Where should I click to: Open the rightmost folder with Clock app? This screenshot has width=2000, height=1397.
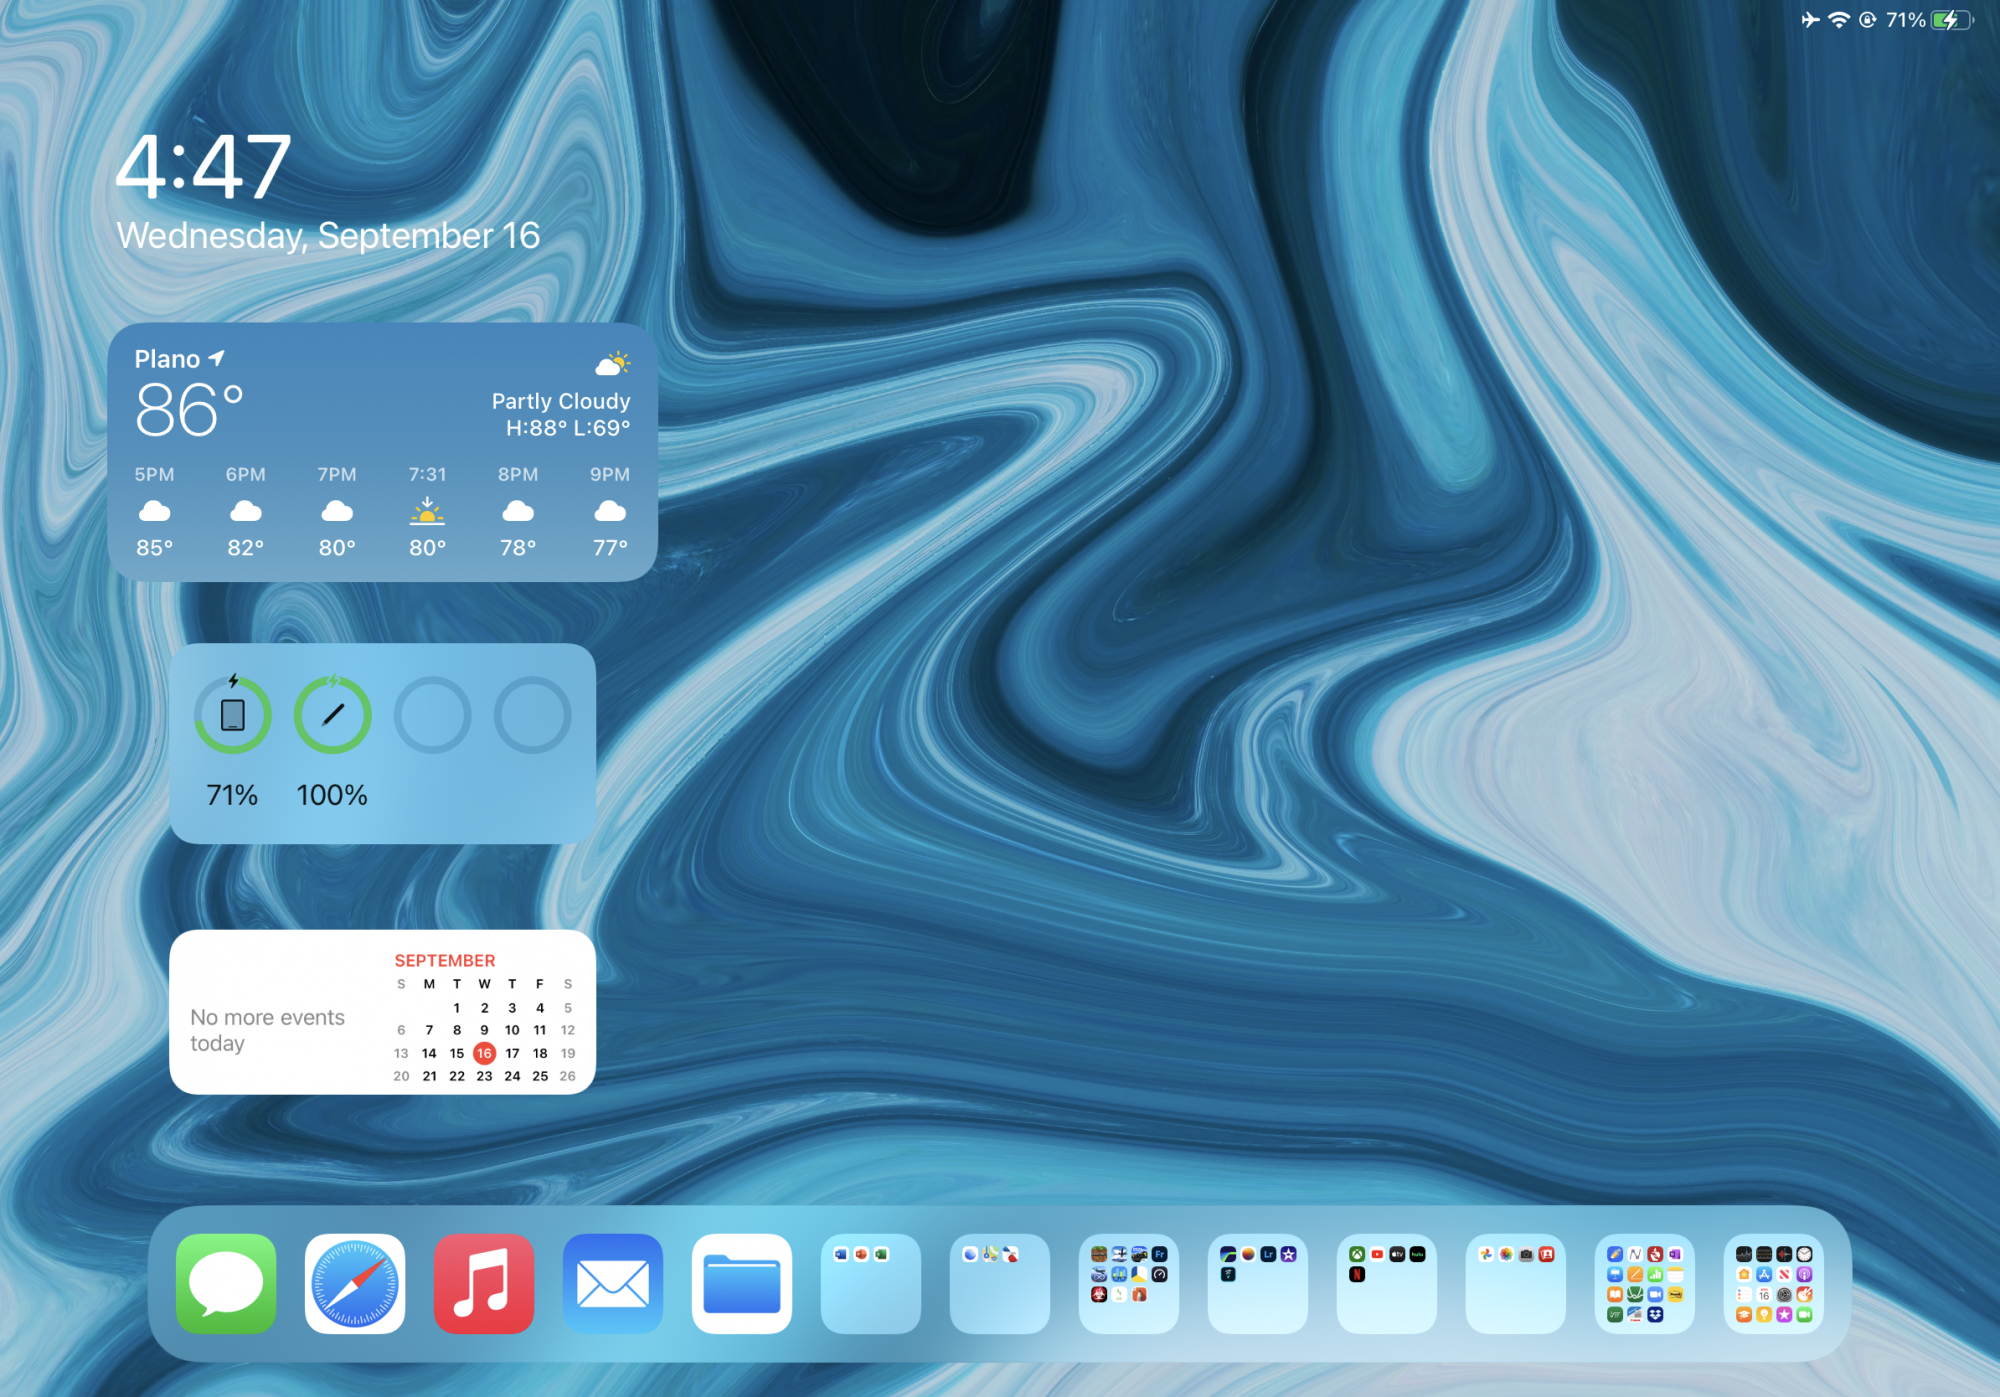[x=1774, y=1283]
